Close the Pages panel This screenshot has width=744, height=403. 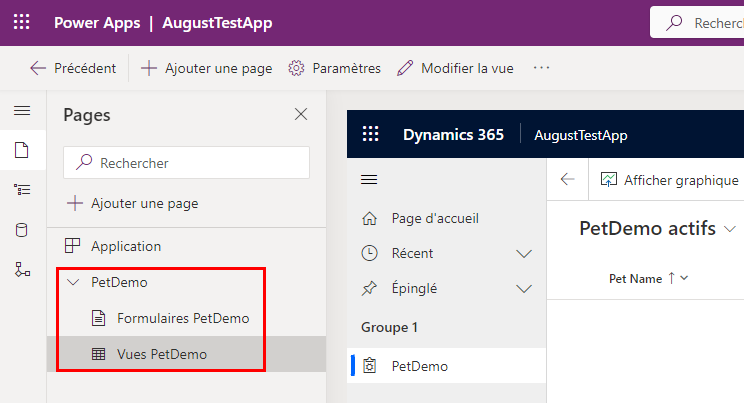(x=301, y=114)
